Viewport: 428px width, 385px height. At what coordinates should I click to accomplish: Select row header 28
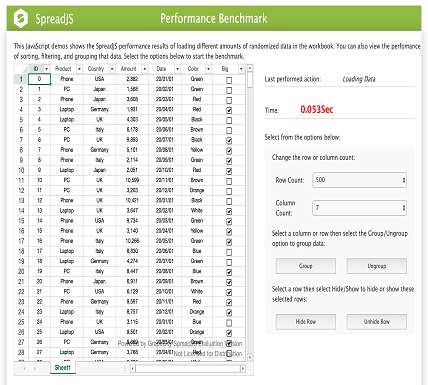(x=21, y=352)
